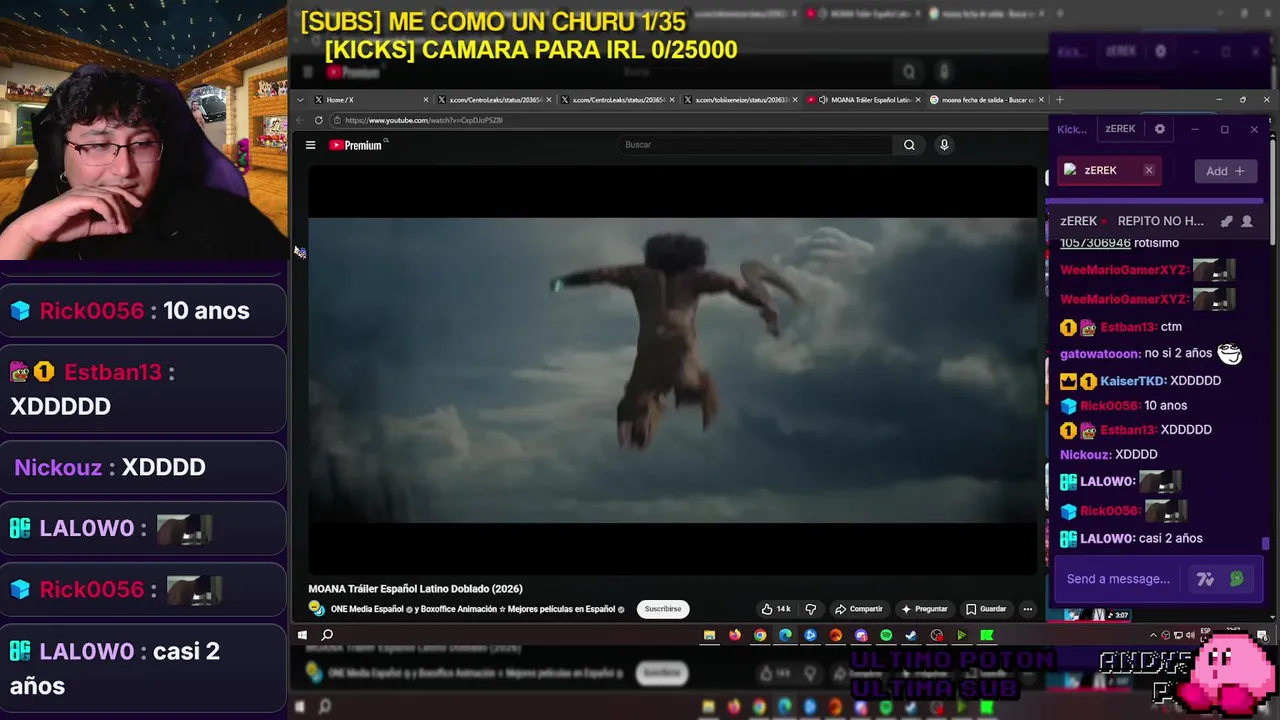Open the pin icon in chat header
The width and height of the screenshot is (1280, 720).
(1226, 221)
